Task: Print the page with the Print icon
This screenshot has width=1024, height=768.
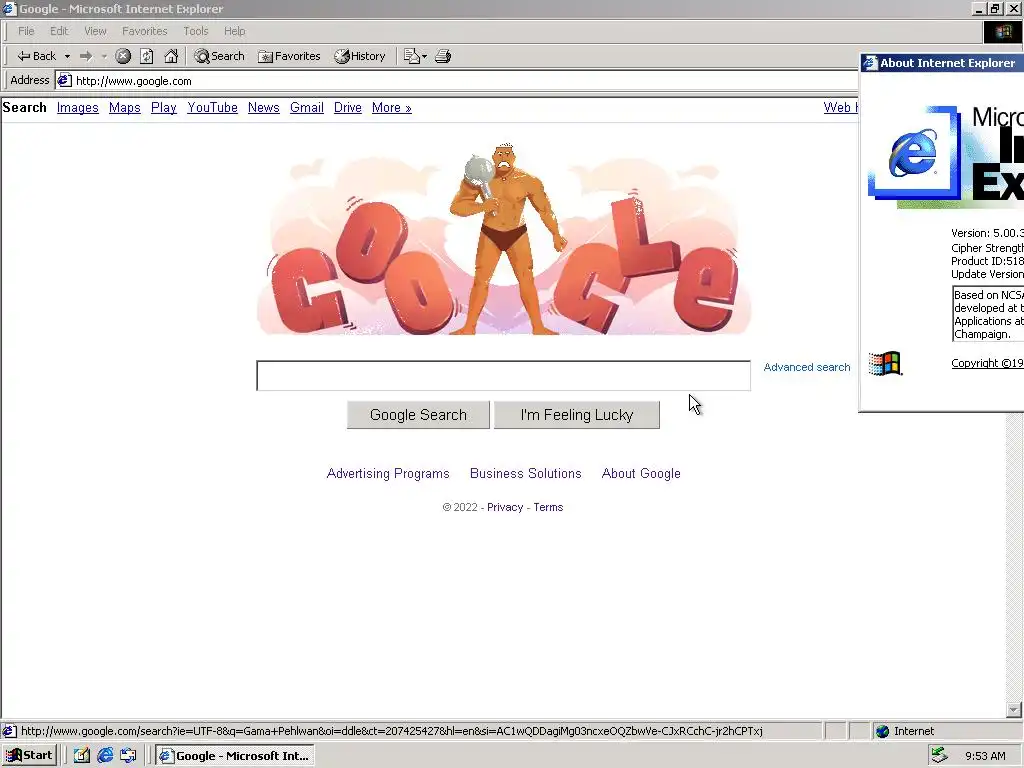Action: click(443, 56)
